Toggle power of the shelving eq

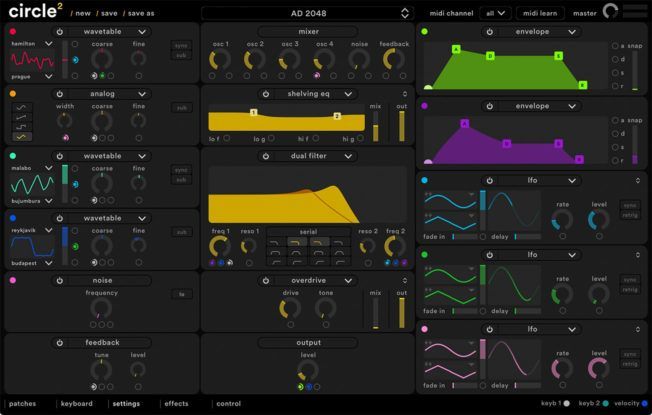[x=266, y=94]
